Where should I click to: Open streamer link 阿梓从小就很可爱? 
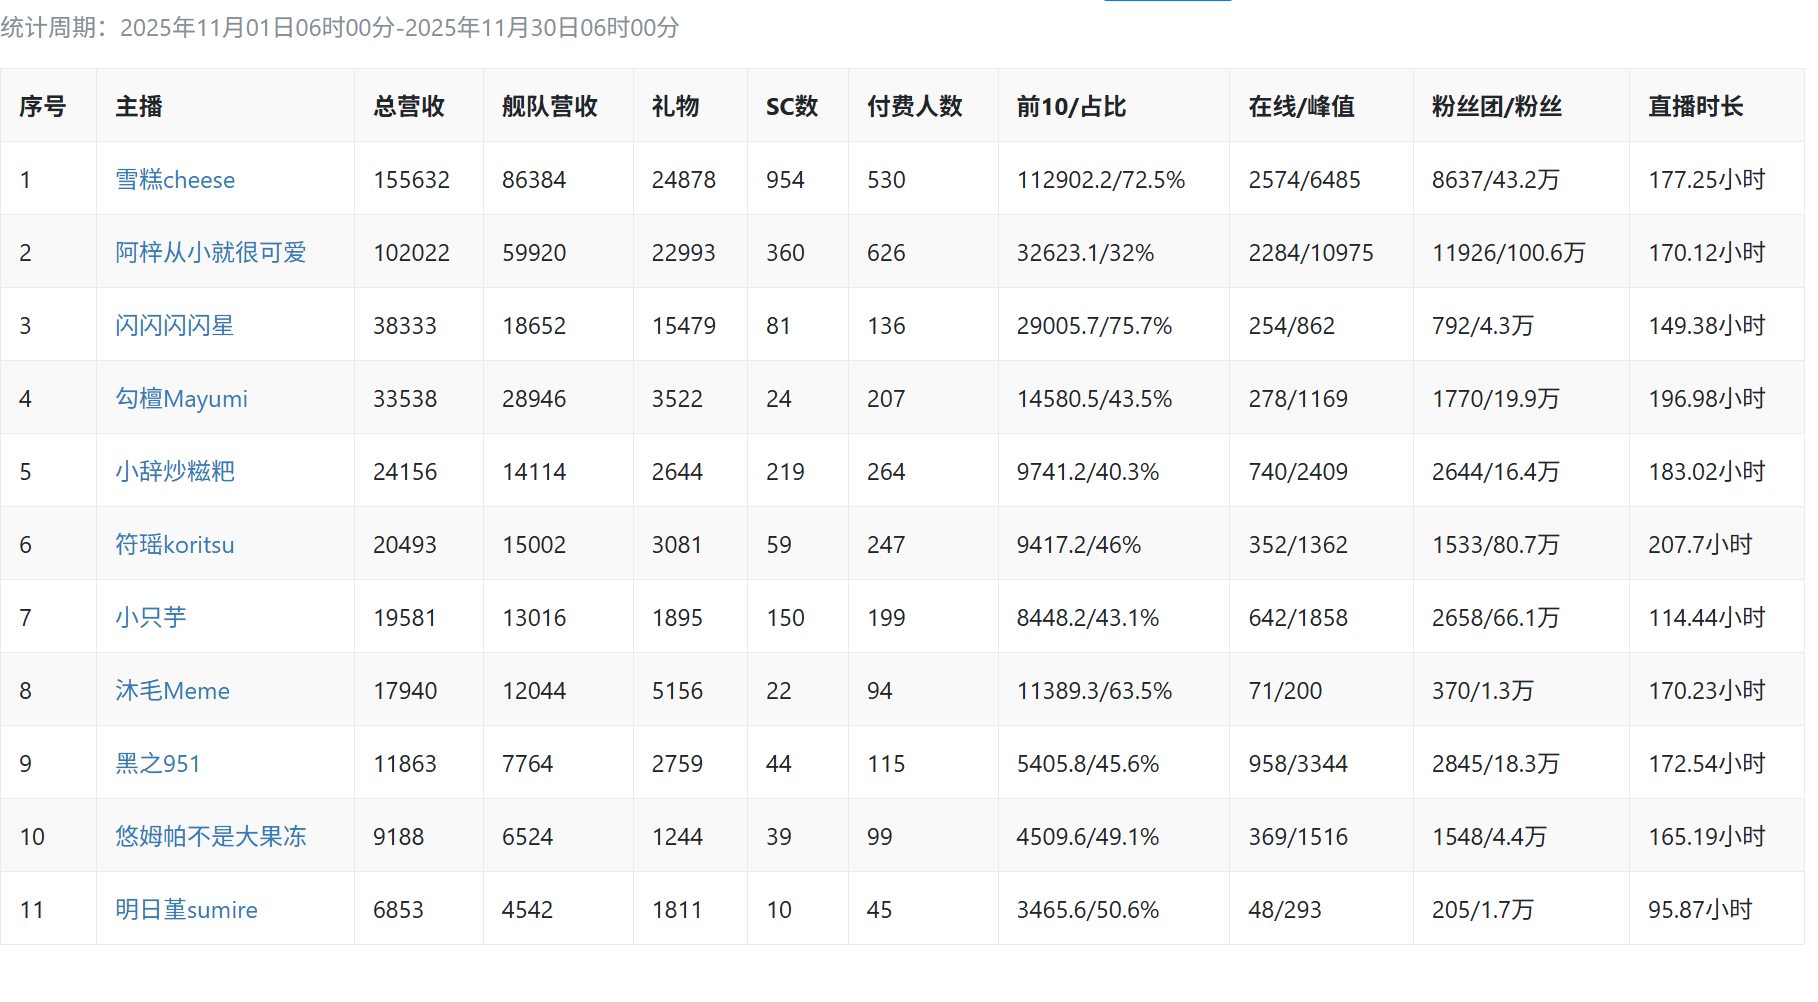210,253
